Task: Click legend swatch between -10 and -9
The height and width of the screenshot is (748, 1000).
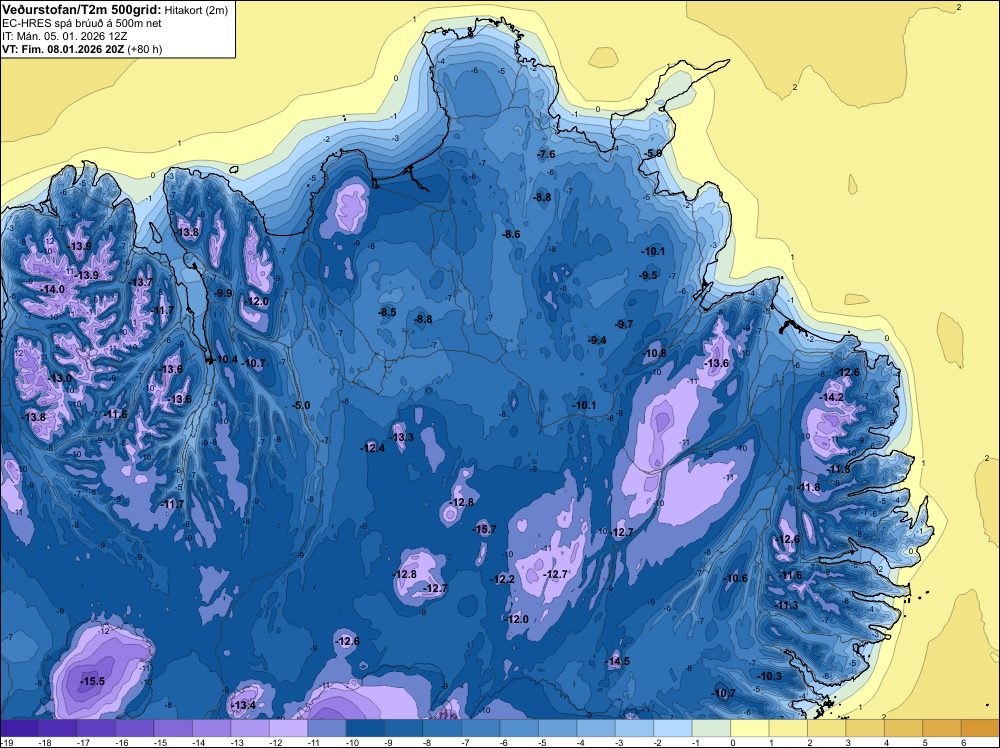Action: pyautogui.click(x=365, y=728)
